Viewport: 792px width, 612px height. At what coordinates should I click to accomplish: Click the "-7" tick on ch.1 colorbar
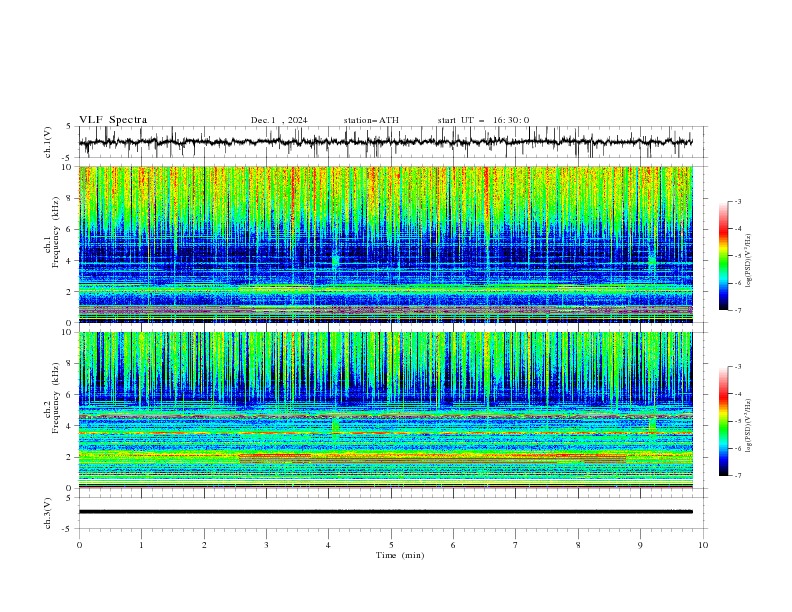click(x=737, y=310)
